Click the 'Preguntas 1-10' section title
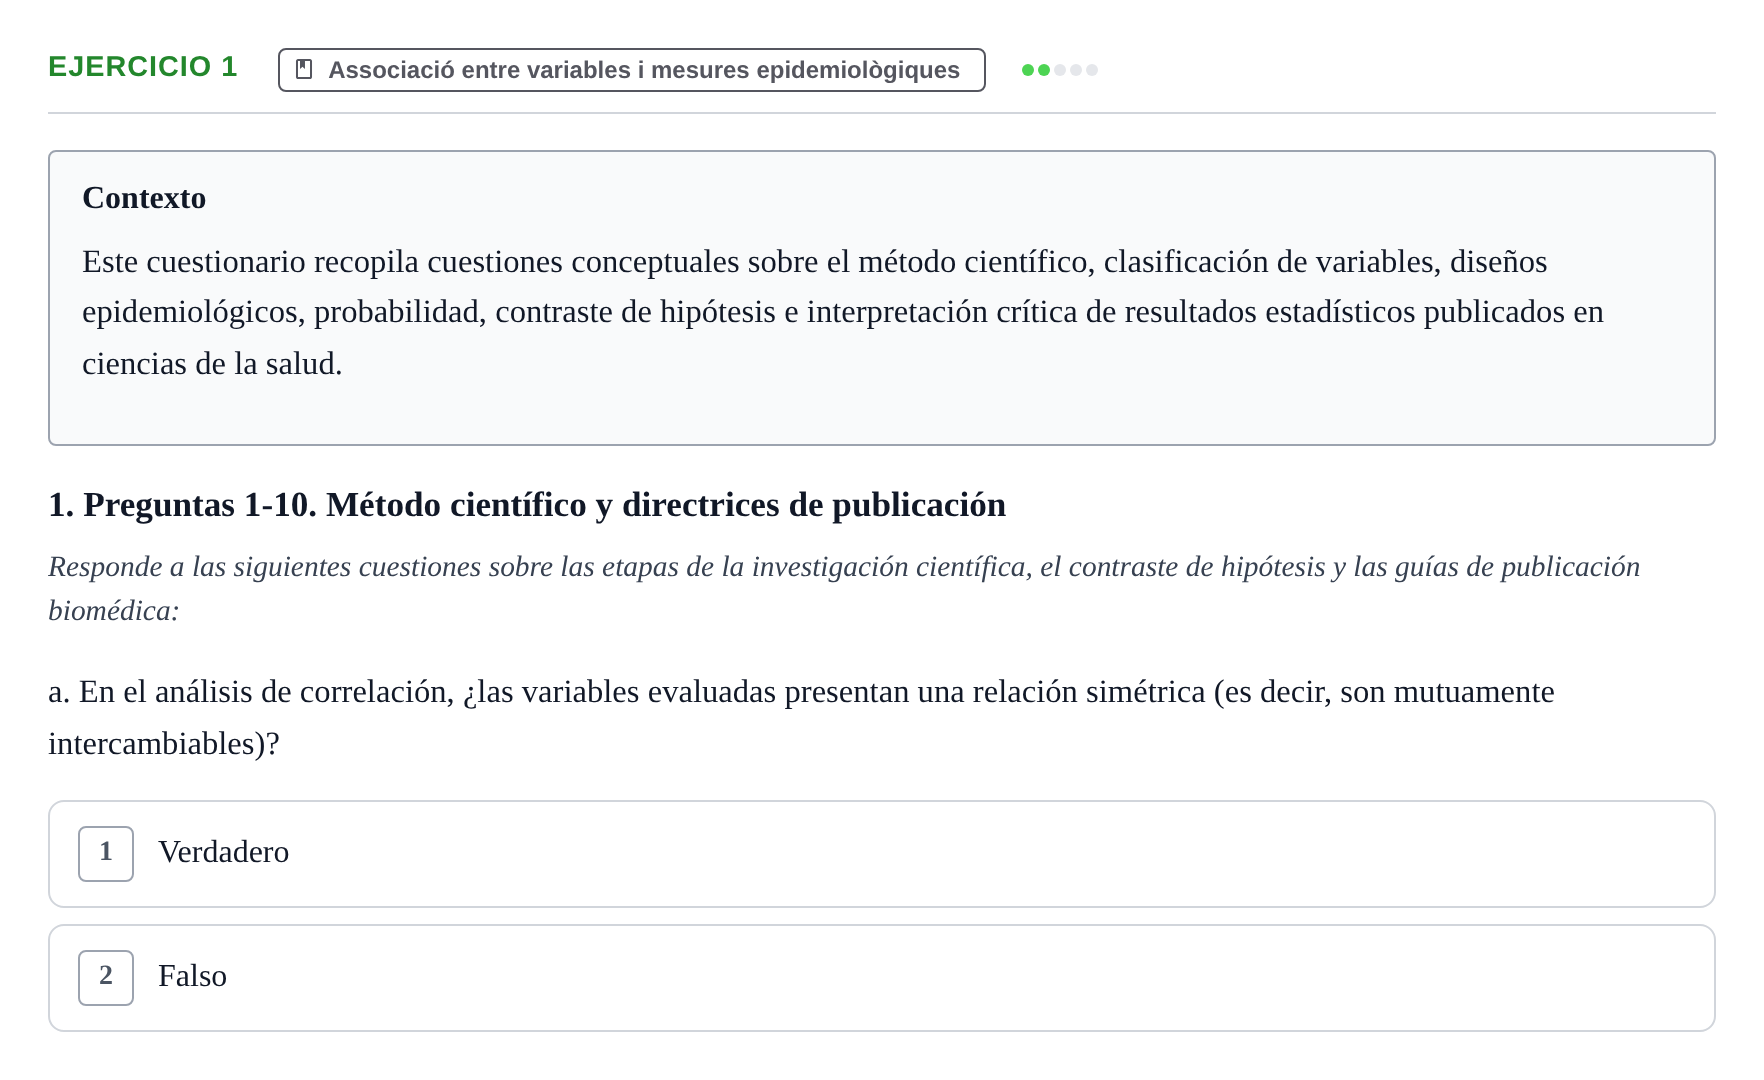1764x1080 pixels. pyautogui.click(x=527, y=505)
